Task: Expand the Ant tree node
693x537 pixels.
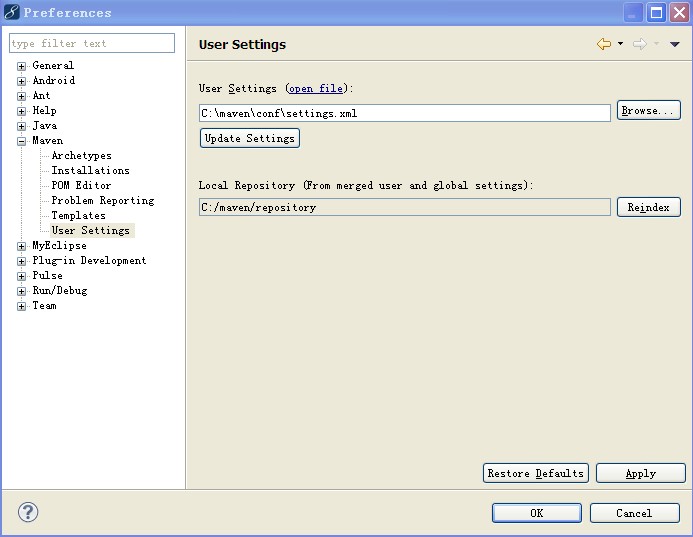Action: pyautogui.click(x=21, y=96)
